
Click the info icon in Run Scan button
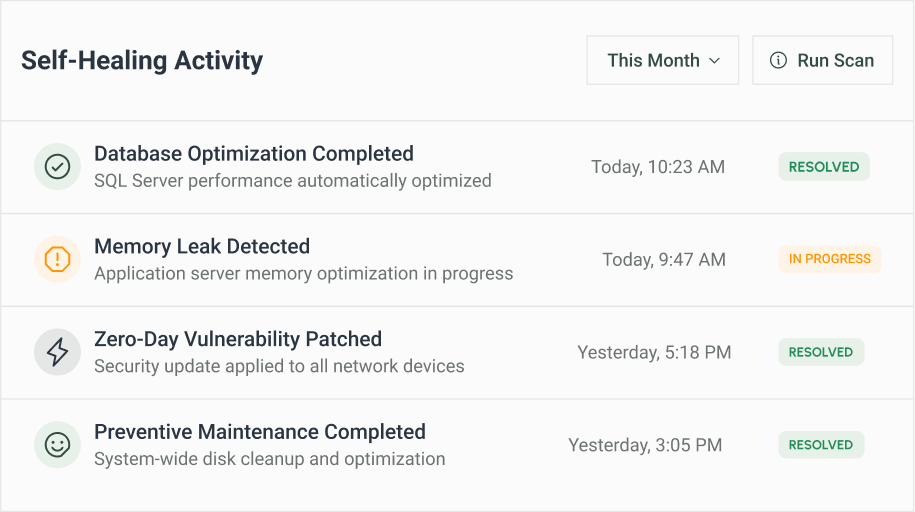tap(778, 60)
